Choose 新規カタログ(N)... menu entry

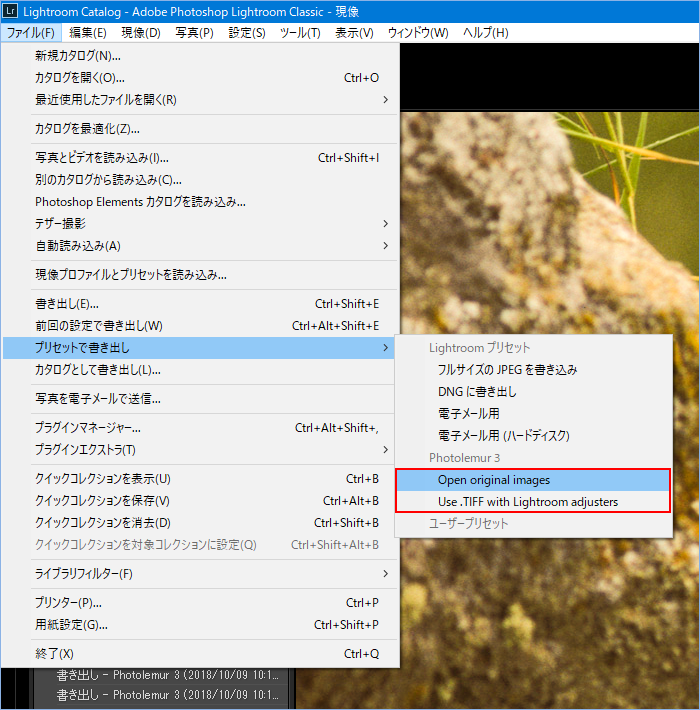coord(200,56)
